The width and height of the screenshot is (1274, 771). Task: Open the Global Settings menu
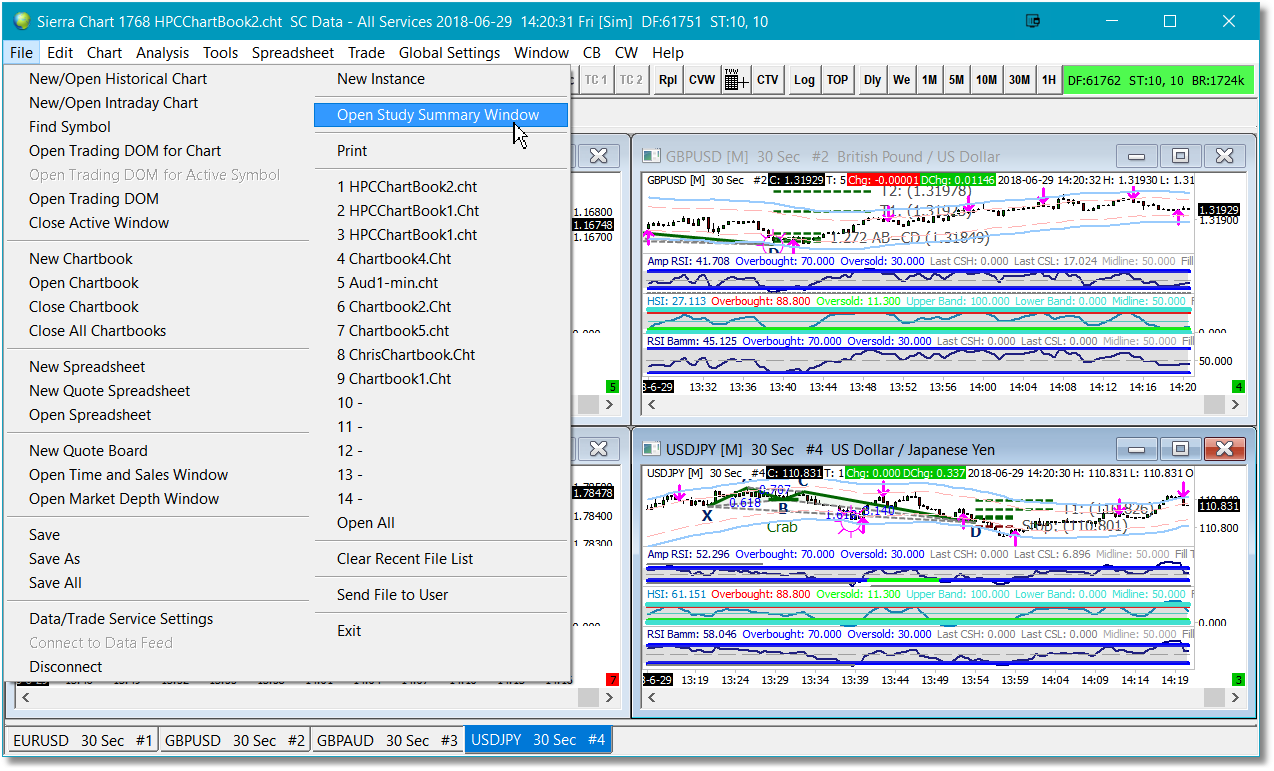tap(449, 53)
